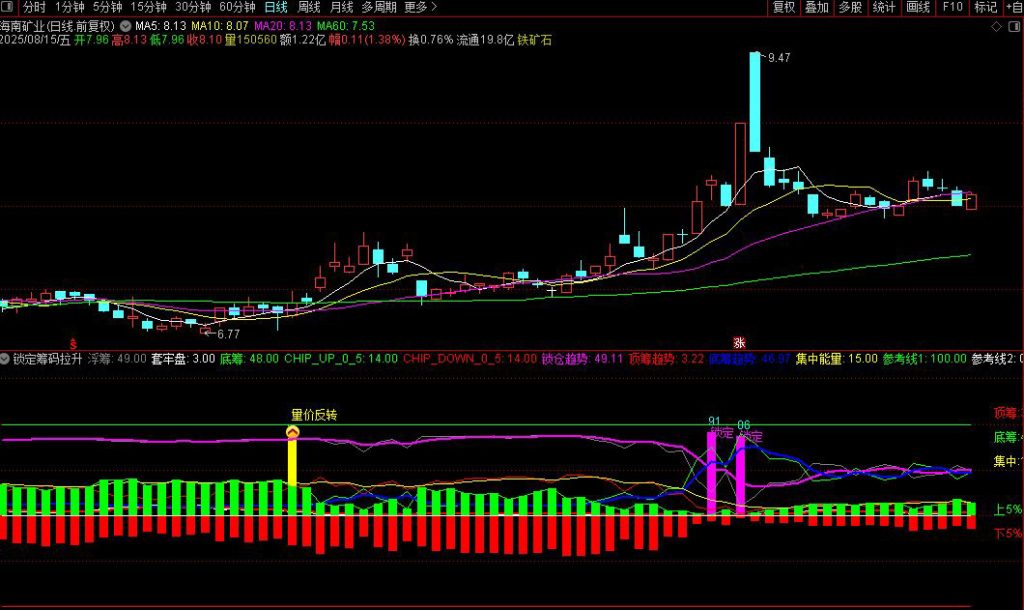Image resolution: width=1024 pixels, height=610 pixels.
Task: Toggle the 多股 multi-stock view
Action: click(x=850, y=7)
